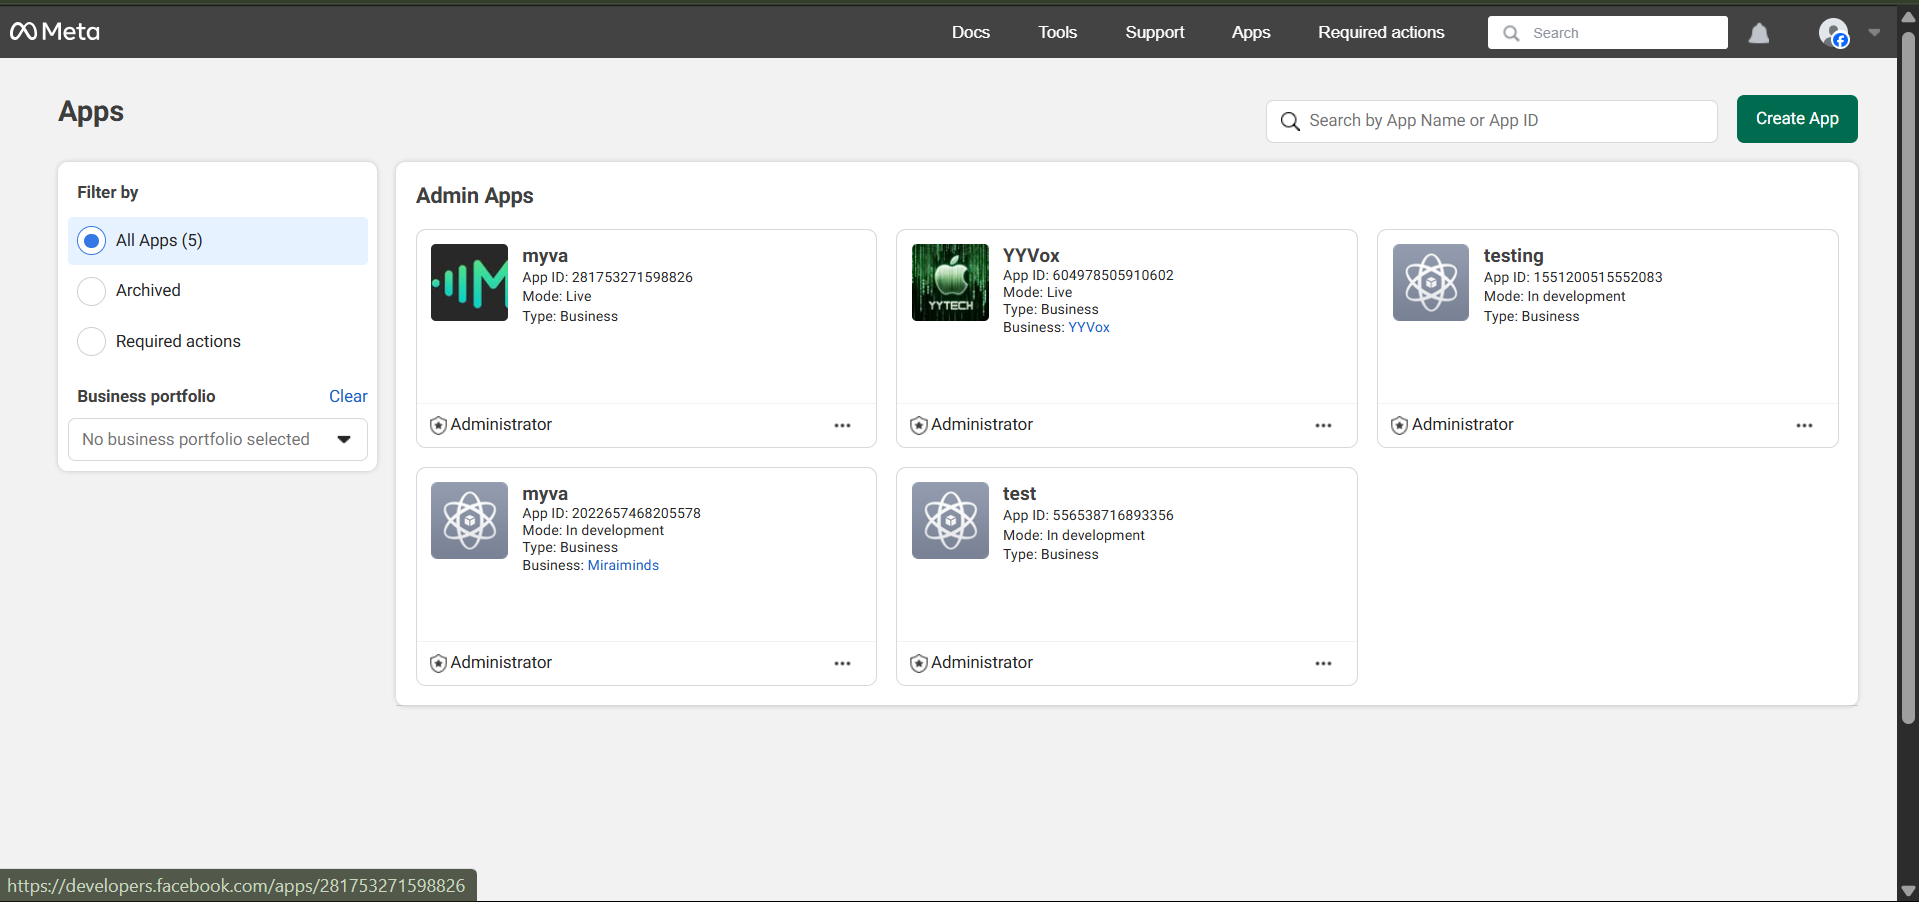Click the testing app placeholder icon

coord(1430,282)
